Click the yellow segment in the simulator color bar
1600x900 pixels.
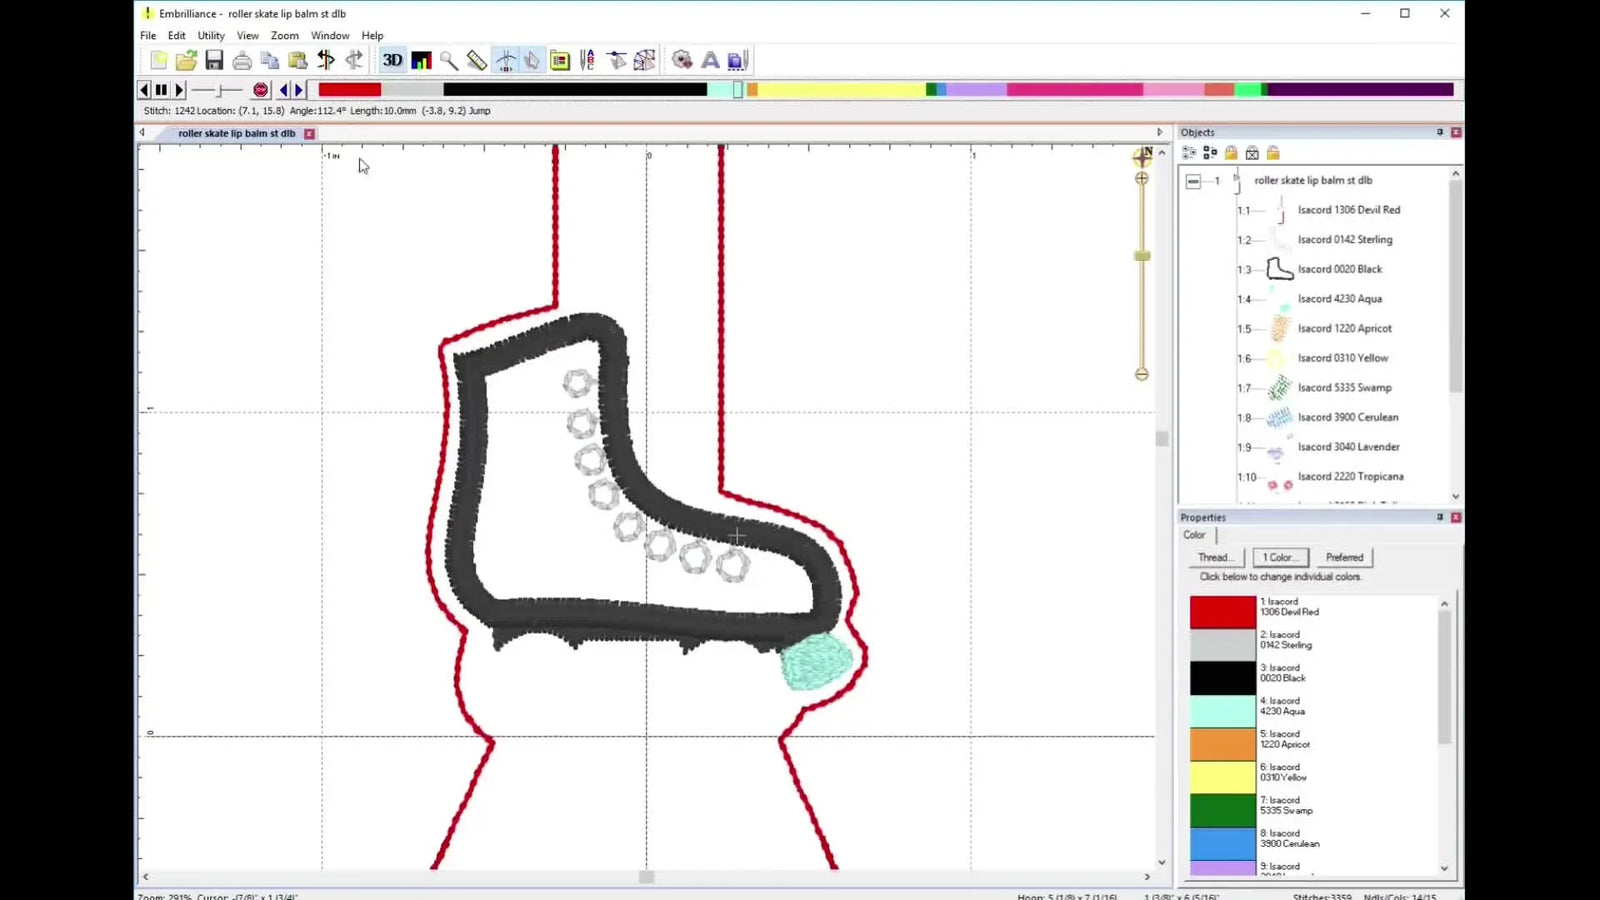point(841,90)
